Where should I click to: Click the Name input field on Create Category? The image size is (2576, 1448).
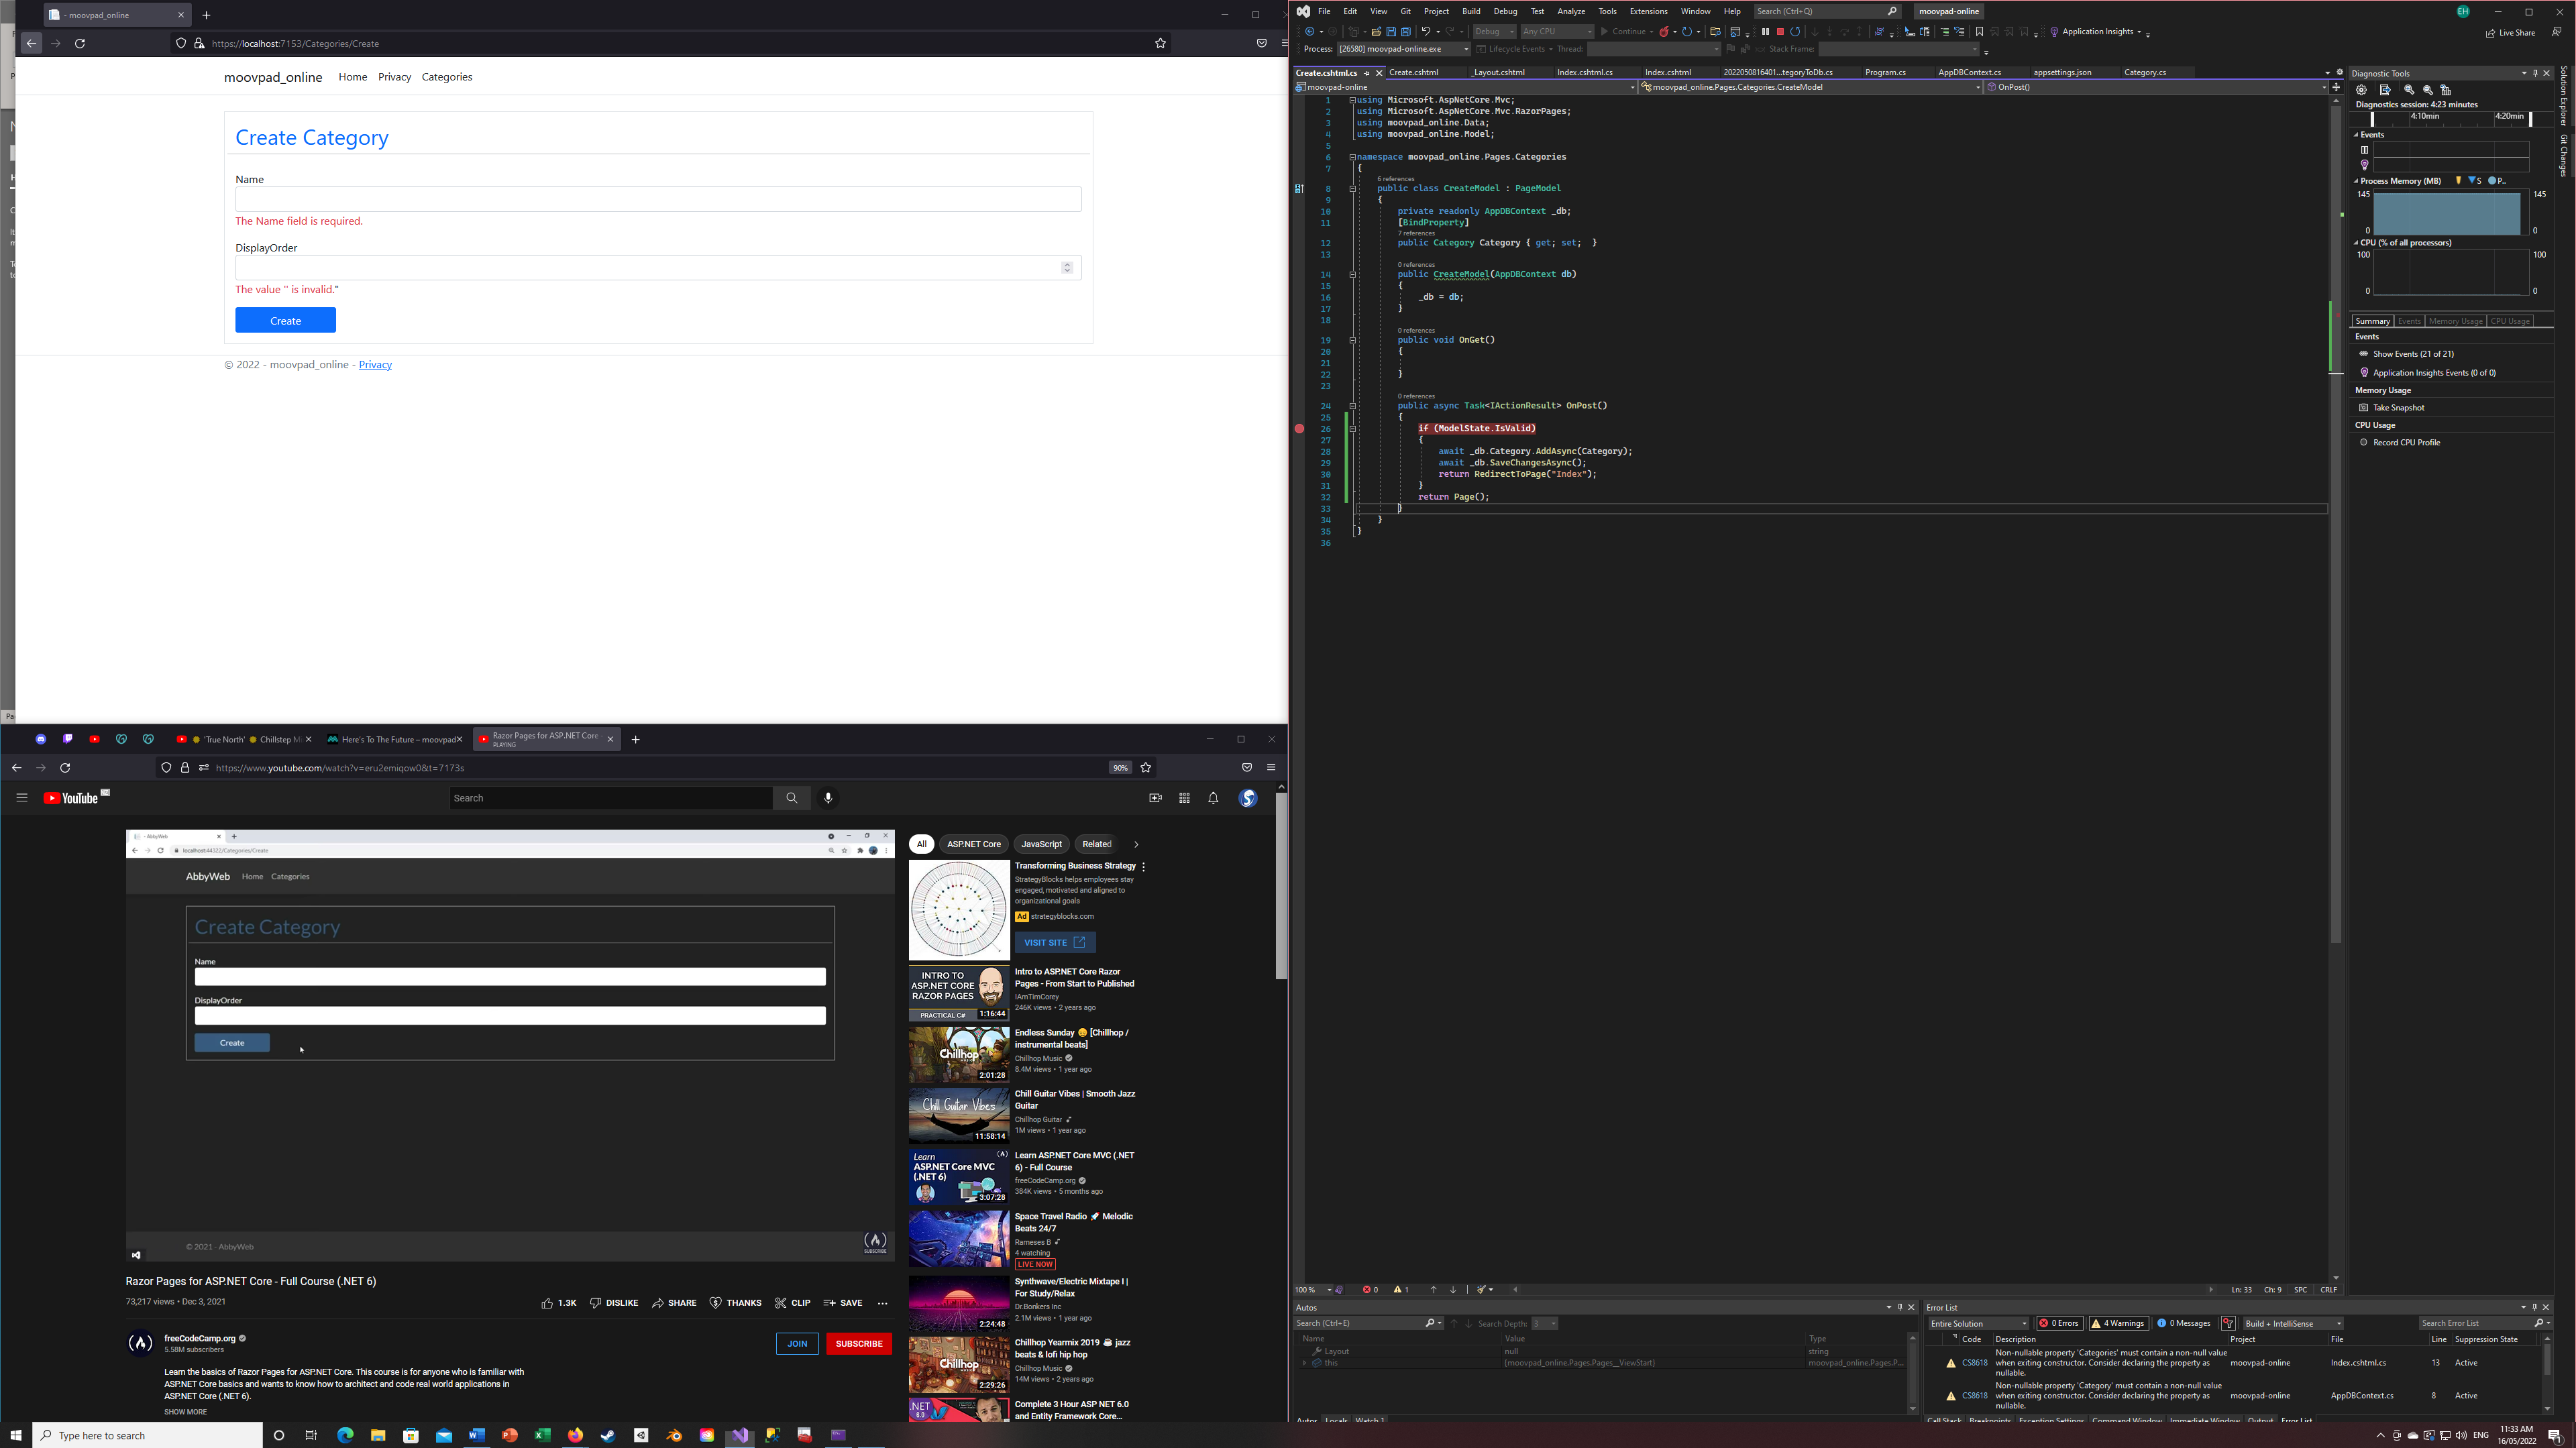658,199
